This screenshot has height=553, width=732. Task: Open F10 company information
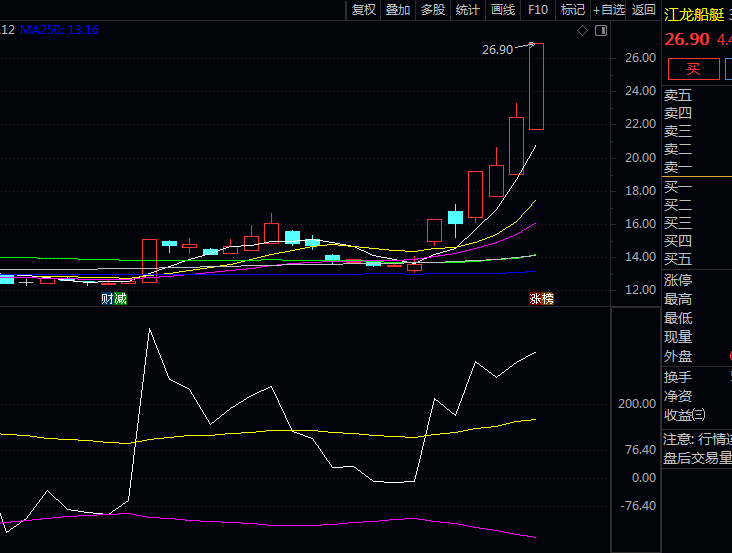(x=538, y=10)
